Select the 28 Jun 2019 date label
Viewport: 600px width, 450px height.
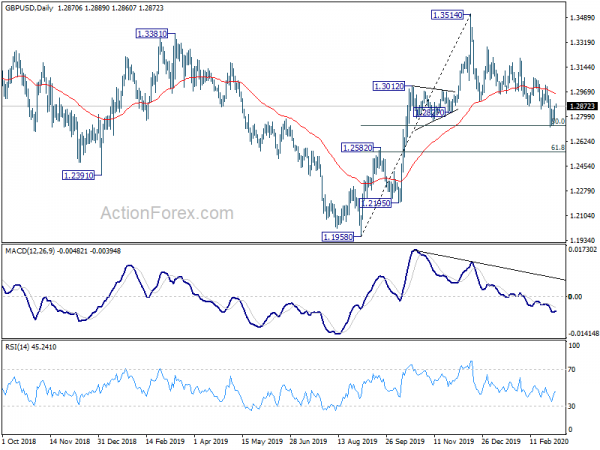pyautogui.click(x=308, y=441)
